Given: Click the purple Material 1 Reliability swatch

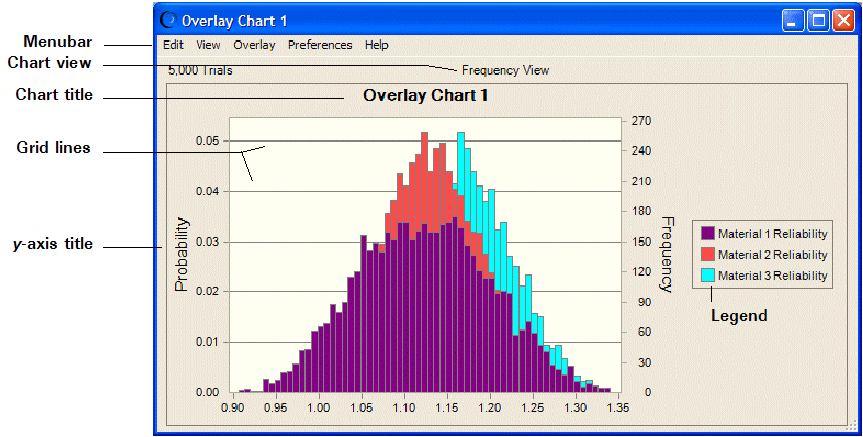Looking at the screenshot, I should [x=708, y=233].
